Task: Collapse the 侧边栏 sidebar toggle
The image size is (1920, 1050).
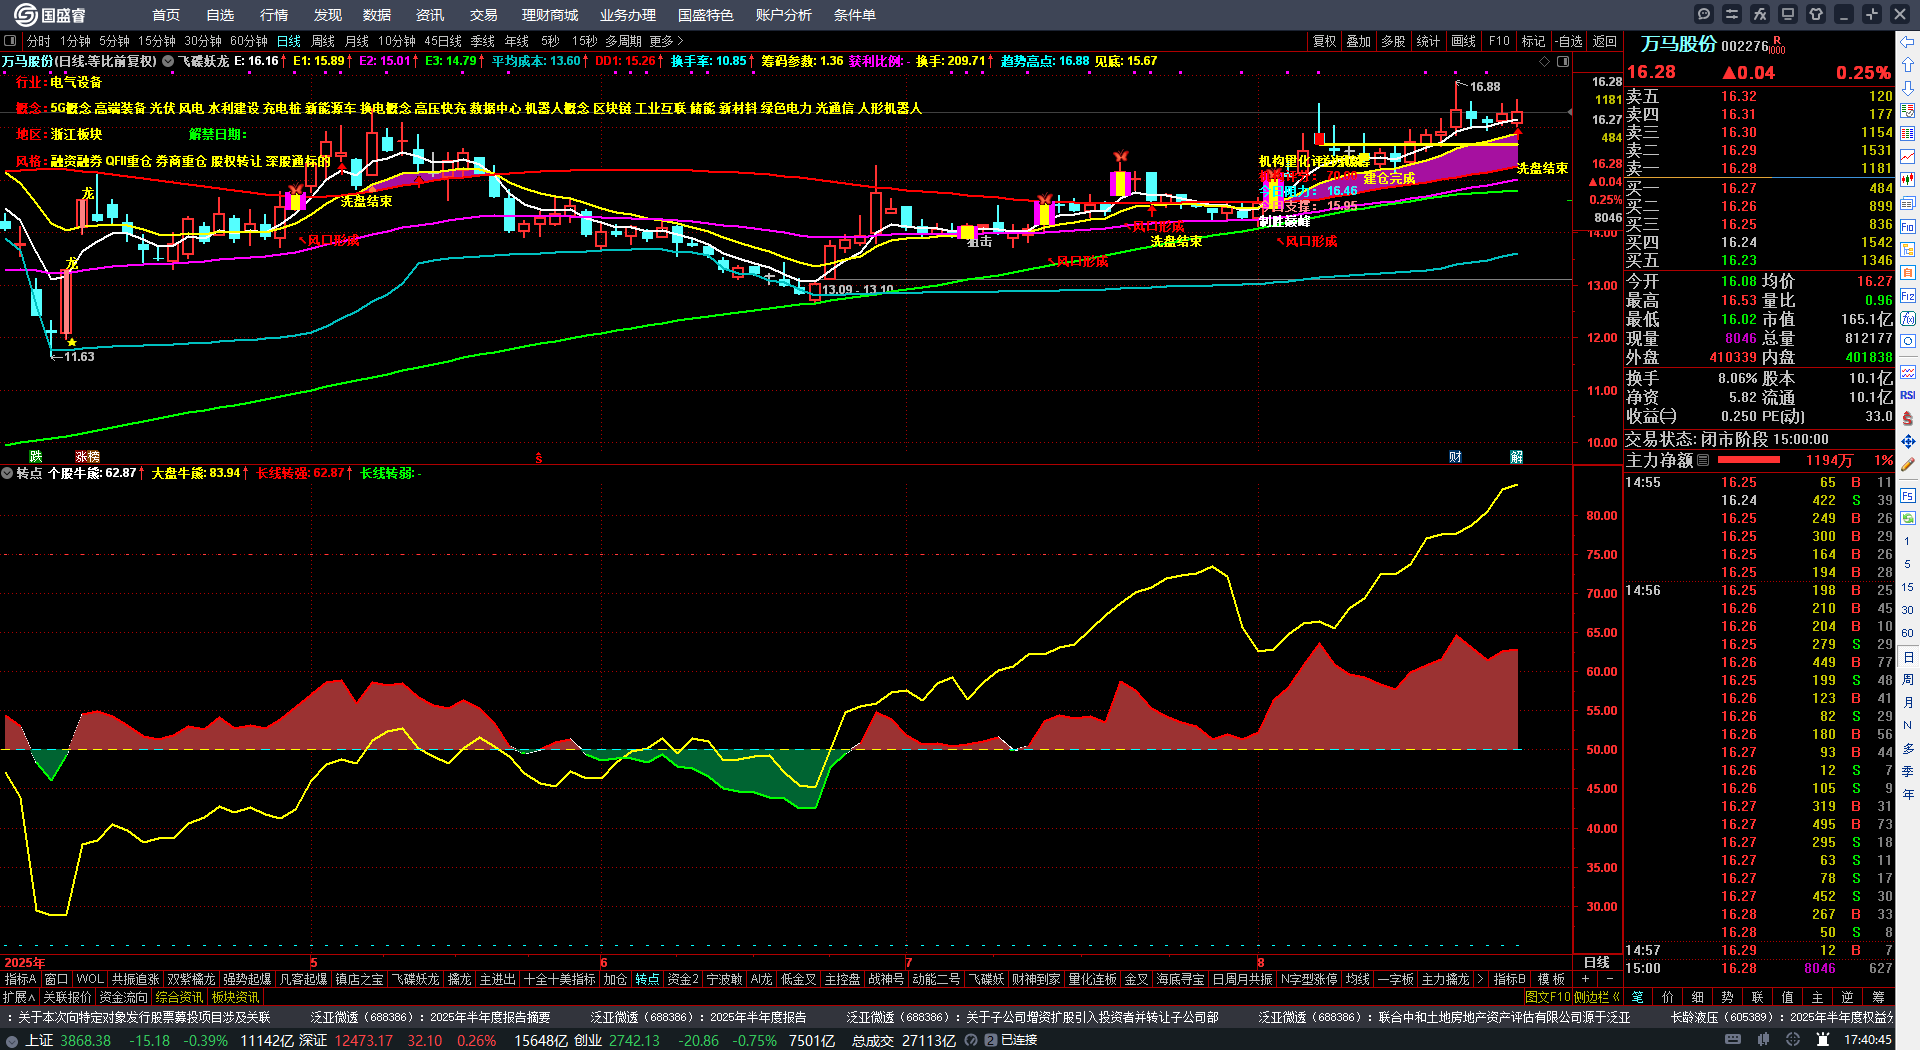Action: [x=1597, y=997]
